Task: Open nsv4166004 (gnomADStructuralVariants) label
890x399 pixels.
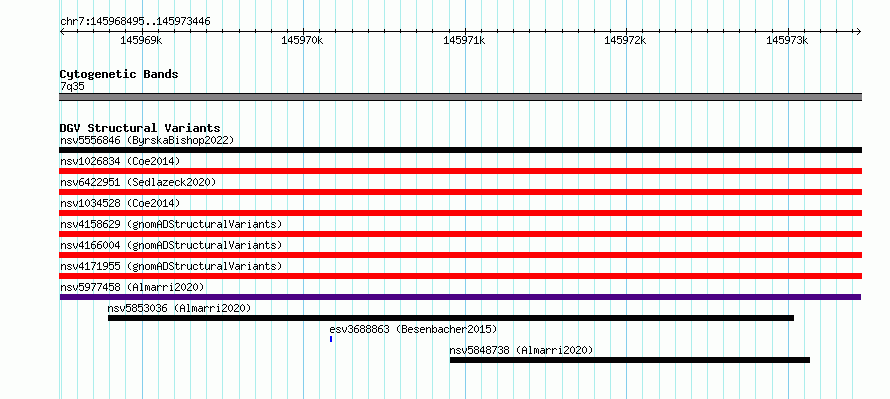Action: (171, 245)
